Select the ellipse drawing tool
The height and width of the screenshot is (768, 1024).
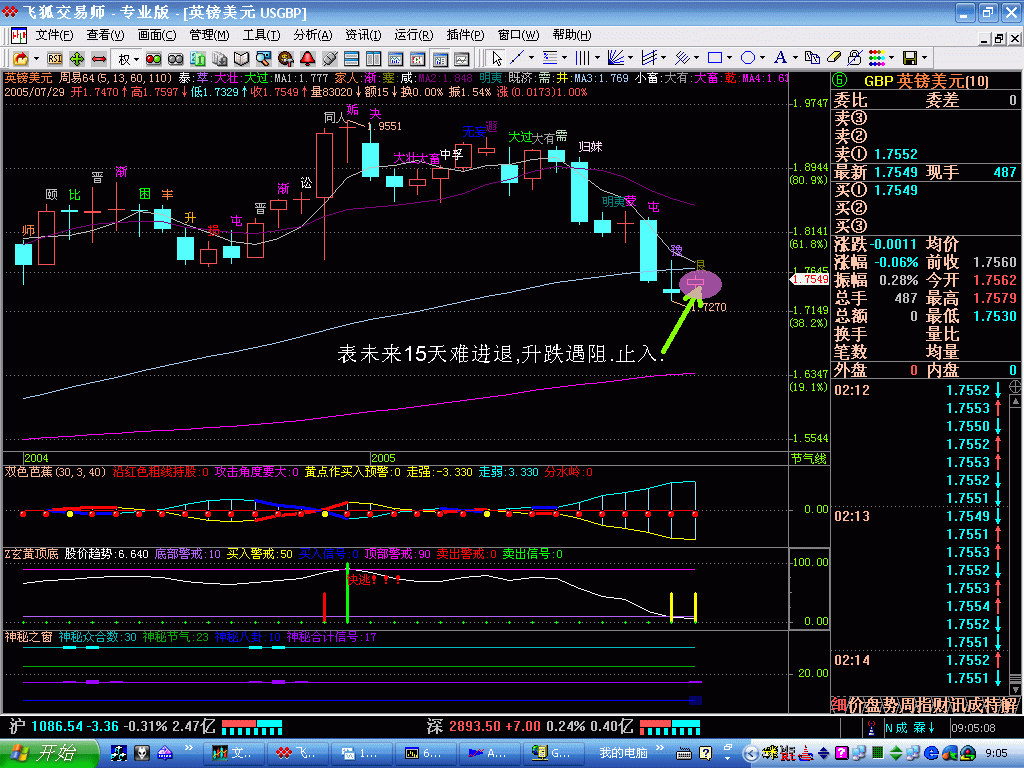coord(747,58)
